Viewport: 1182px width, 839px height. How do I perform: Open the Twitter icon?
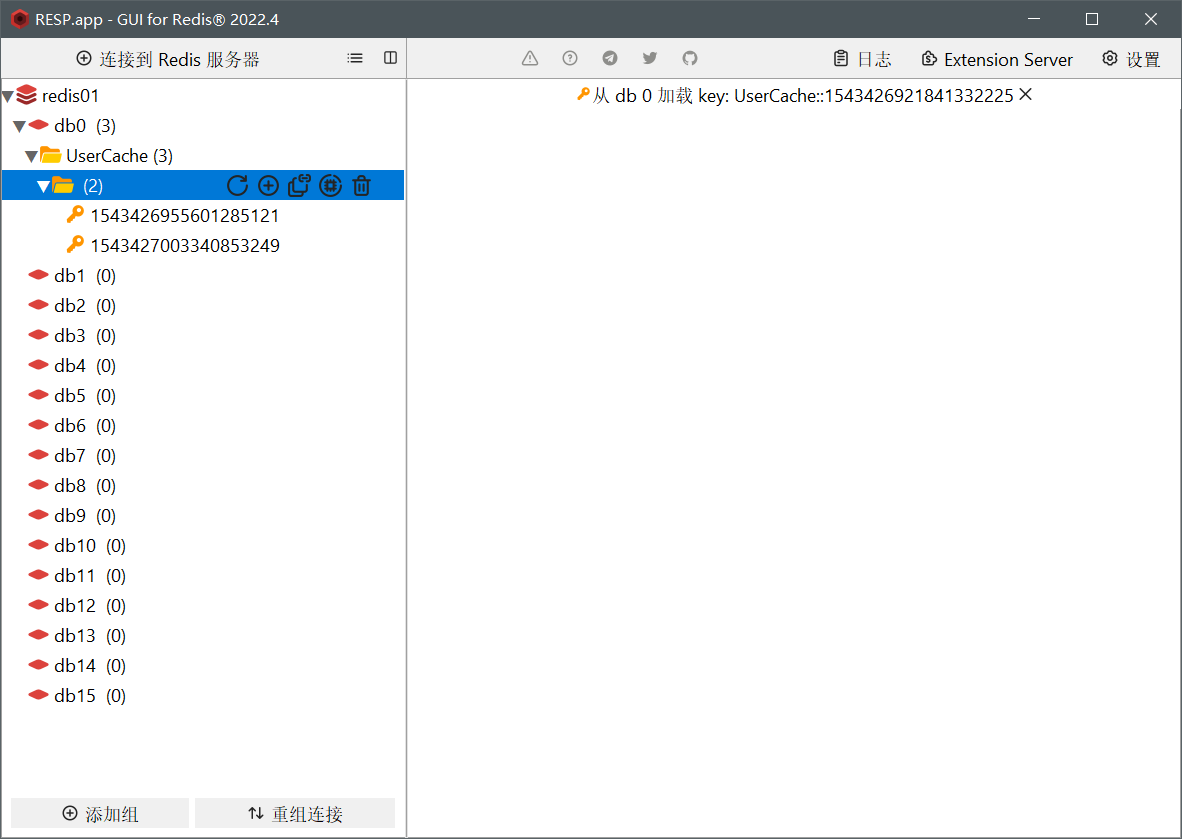650,58
